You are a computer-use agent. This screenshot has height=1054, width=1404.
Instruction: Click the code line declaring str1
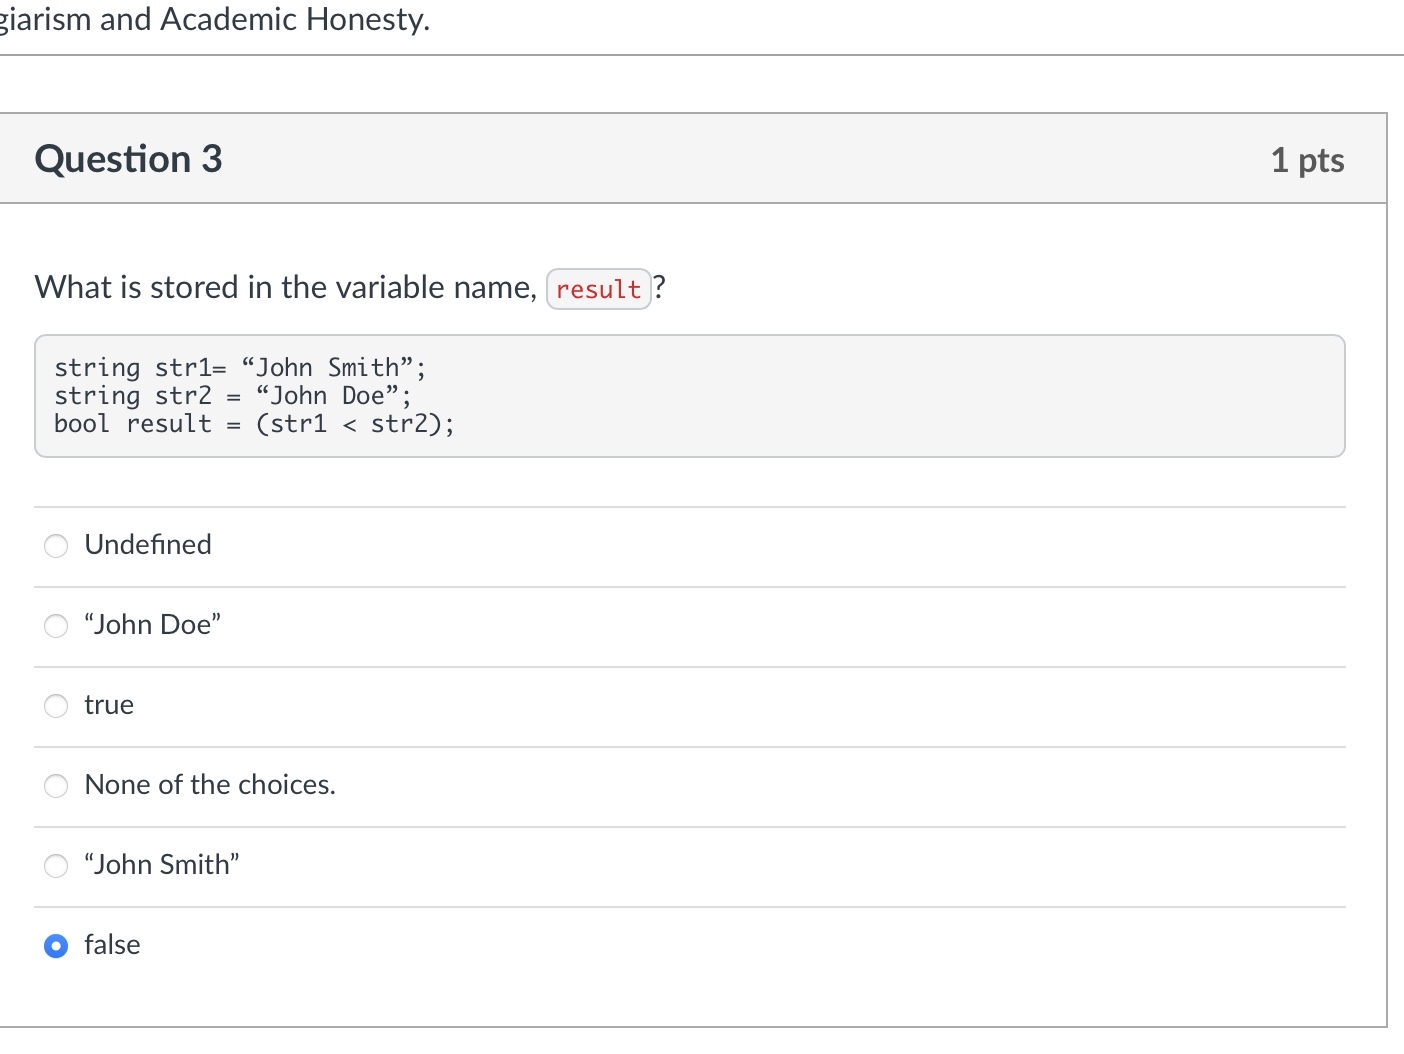240,368
